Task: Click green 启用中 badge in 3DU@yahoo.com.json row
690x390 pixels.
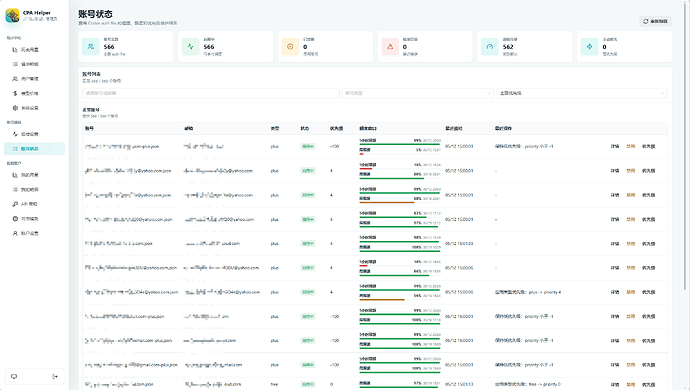Action: (x=308, y=268)
